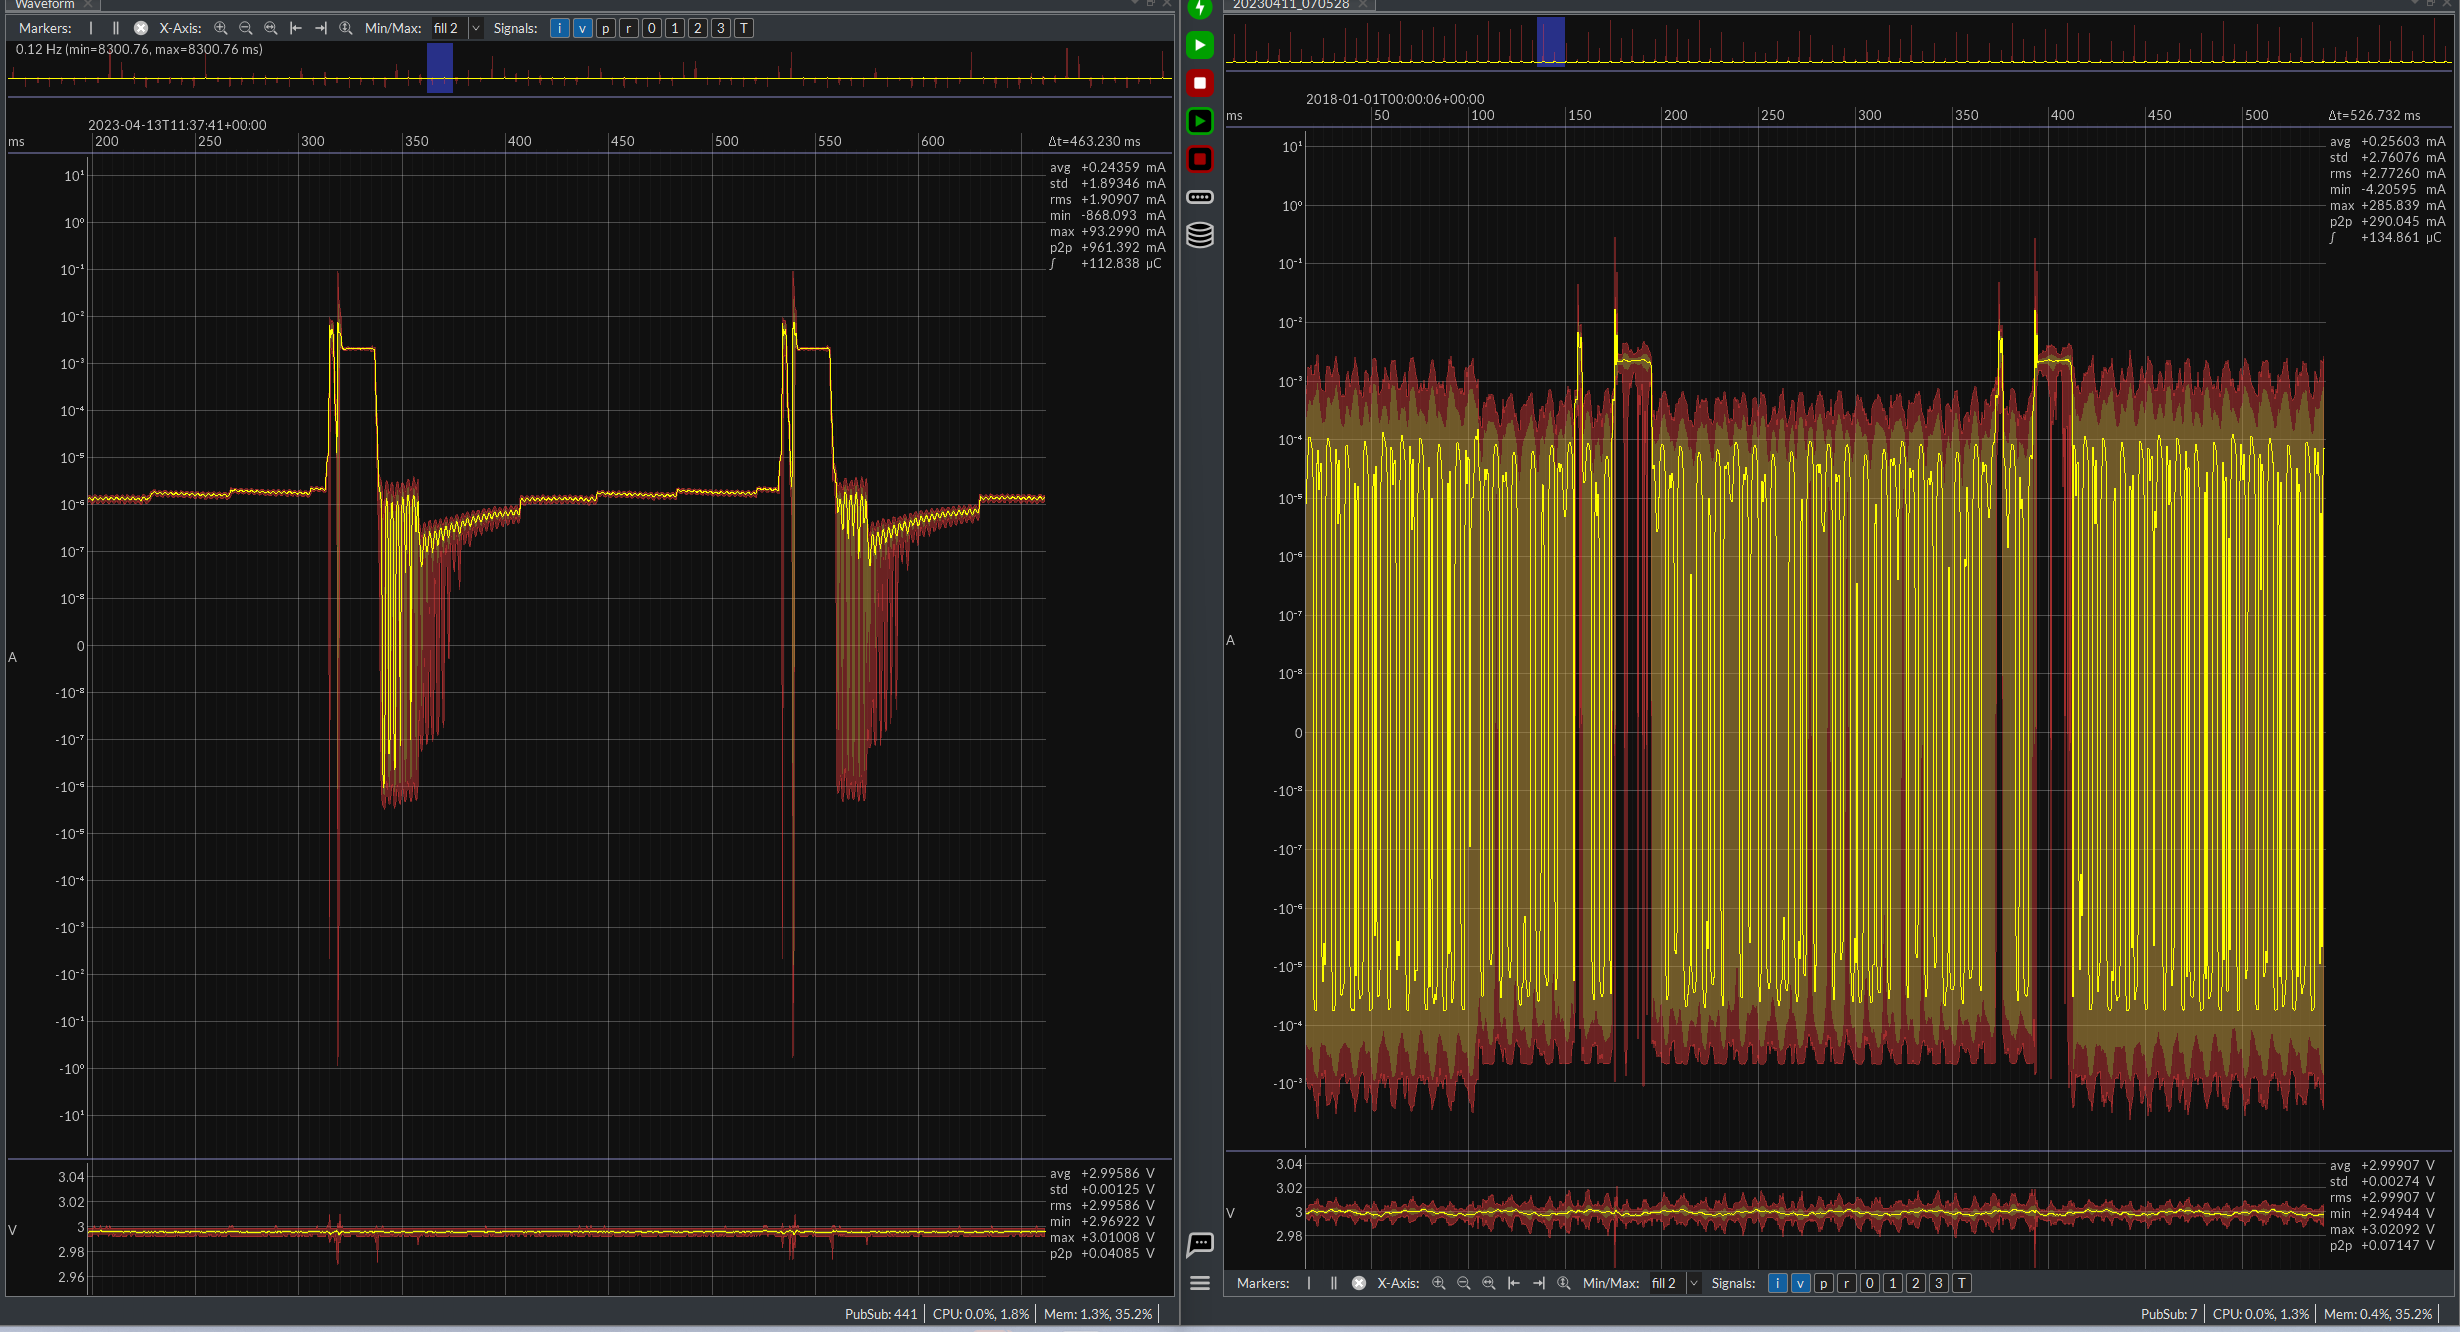The image size is (2460, 1332).
Task: Zoom in X-axis on left Waveform toolbar
Action: [x=221, y=28]
